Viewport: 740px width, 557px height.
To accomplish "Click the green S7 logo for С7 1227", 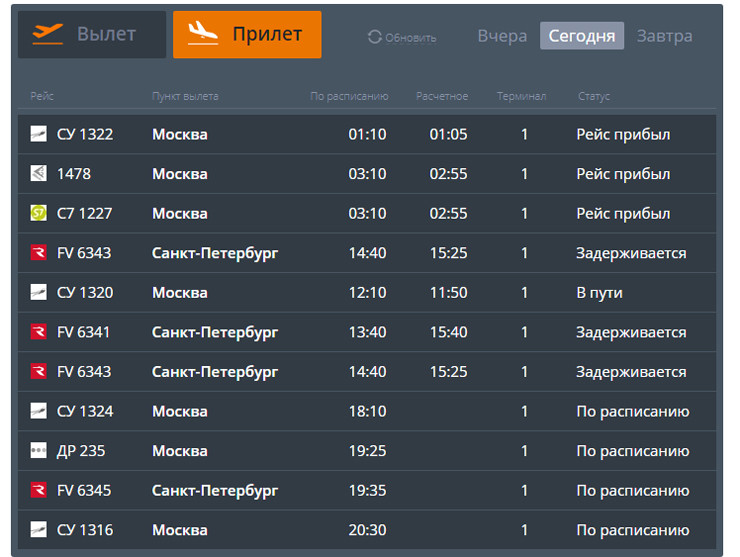I will tap(39, 213).
